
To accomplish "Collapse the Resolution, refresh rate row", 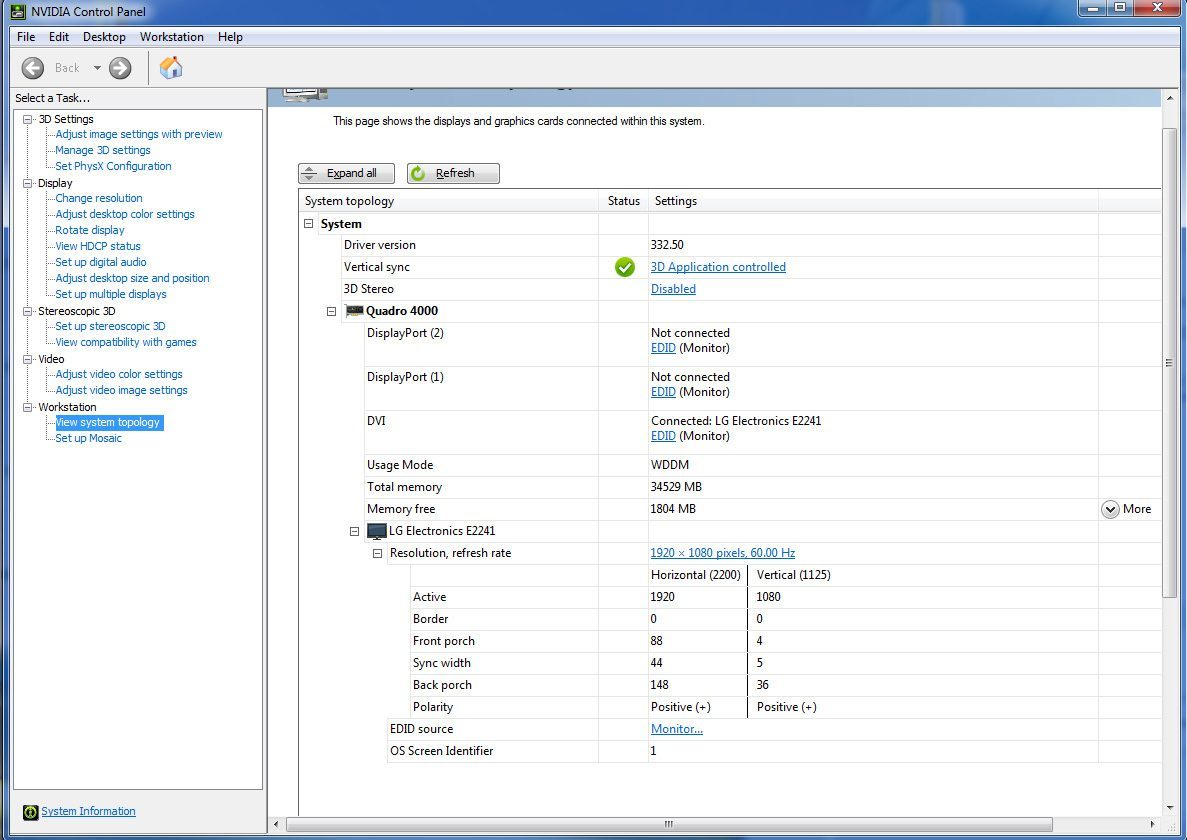I will [377, 553].
